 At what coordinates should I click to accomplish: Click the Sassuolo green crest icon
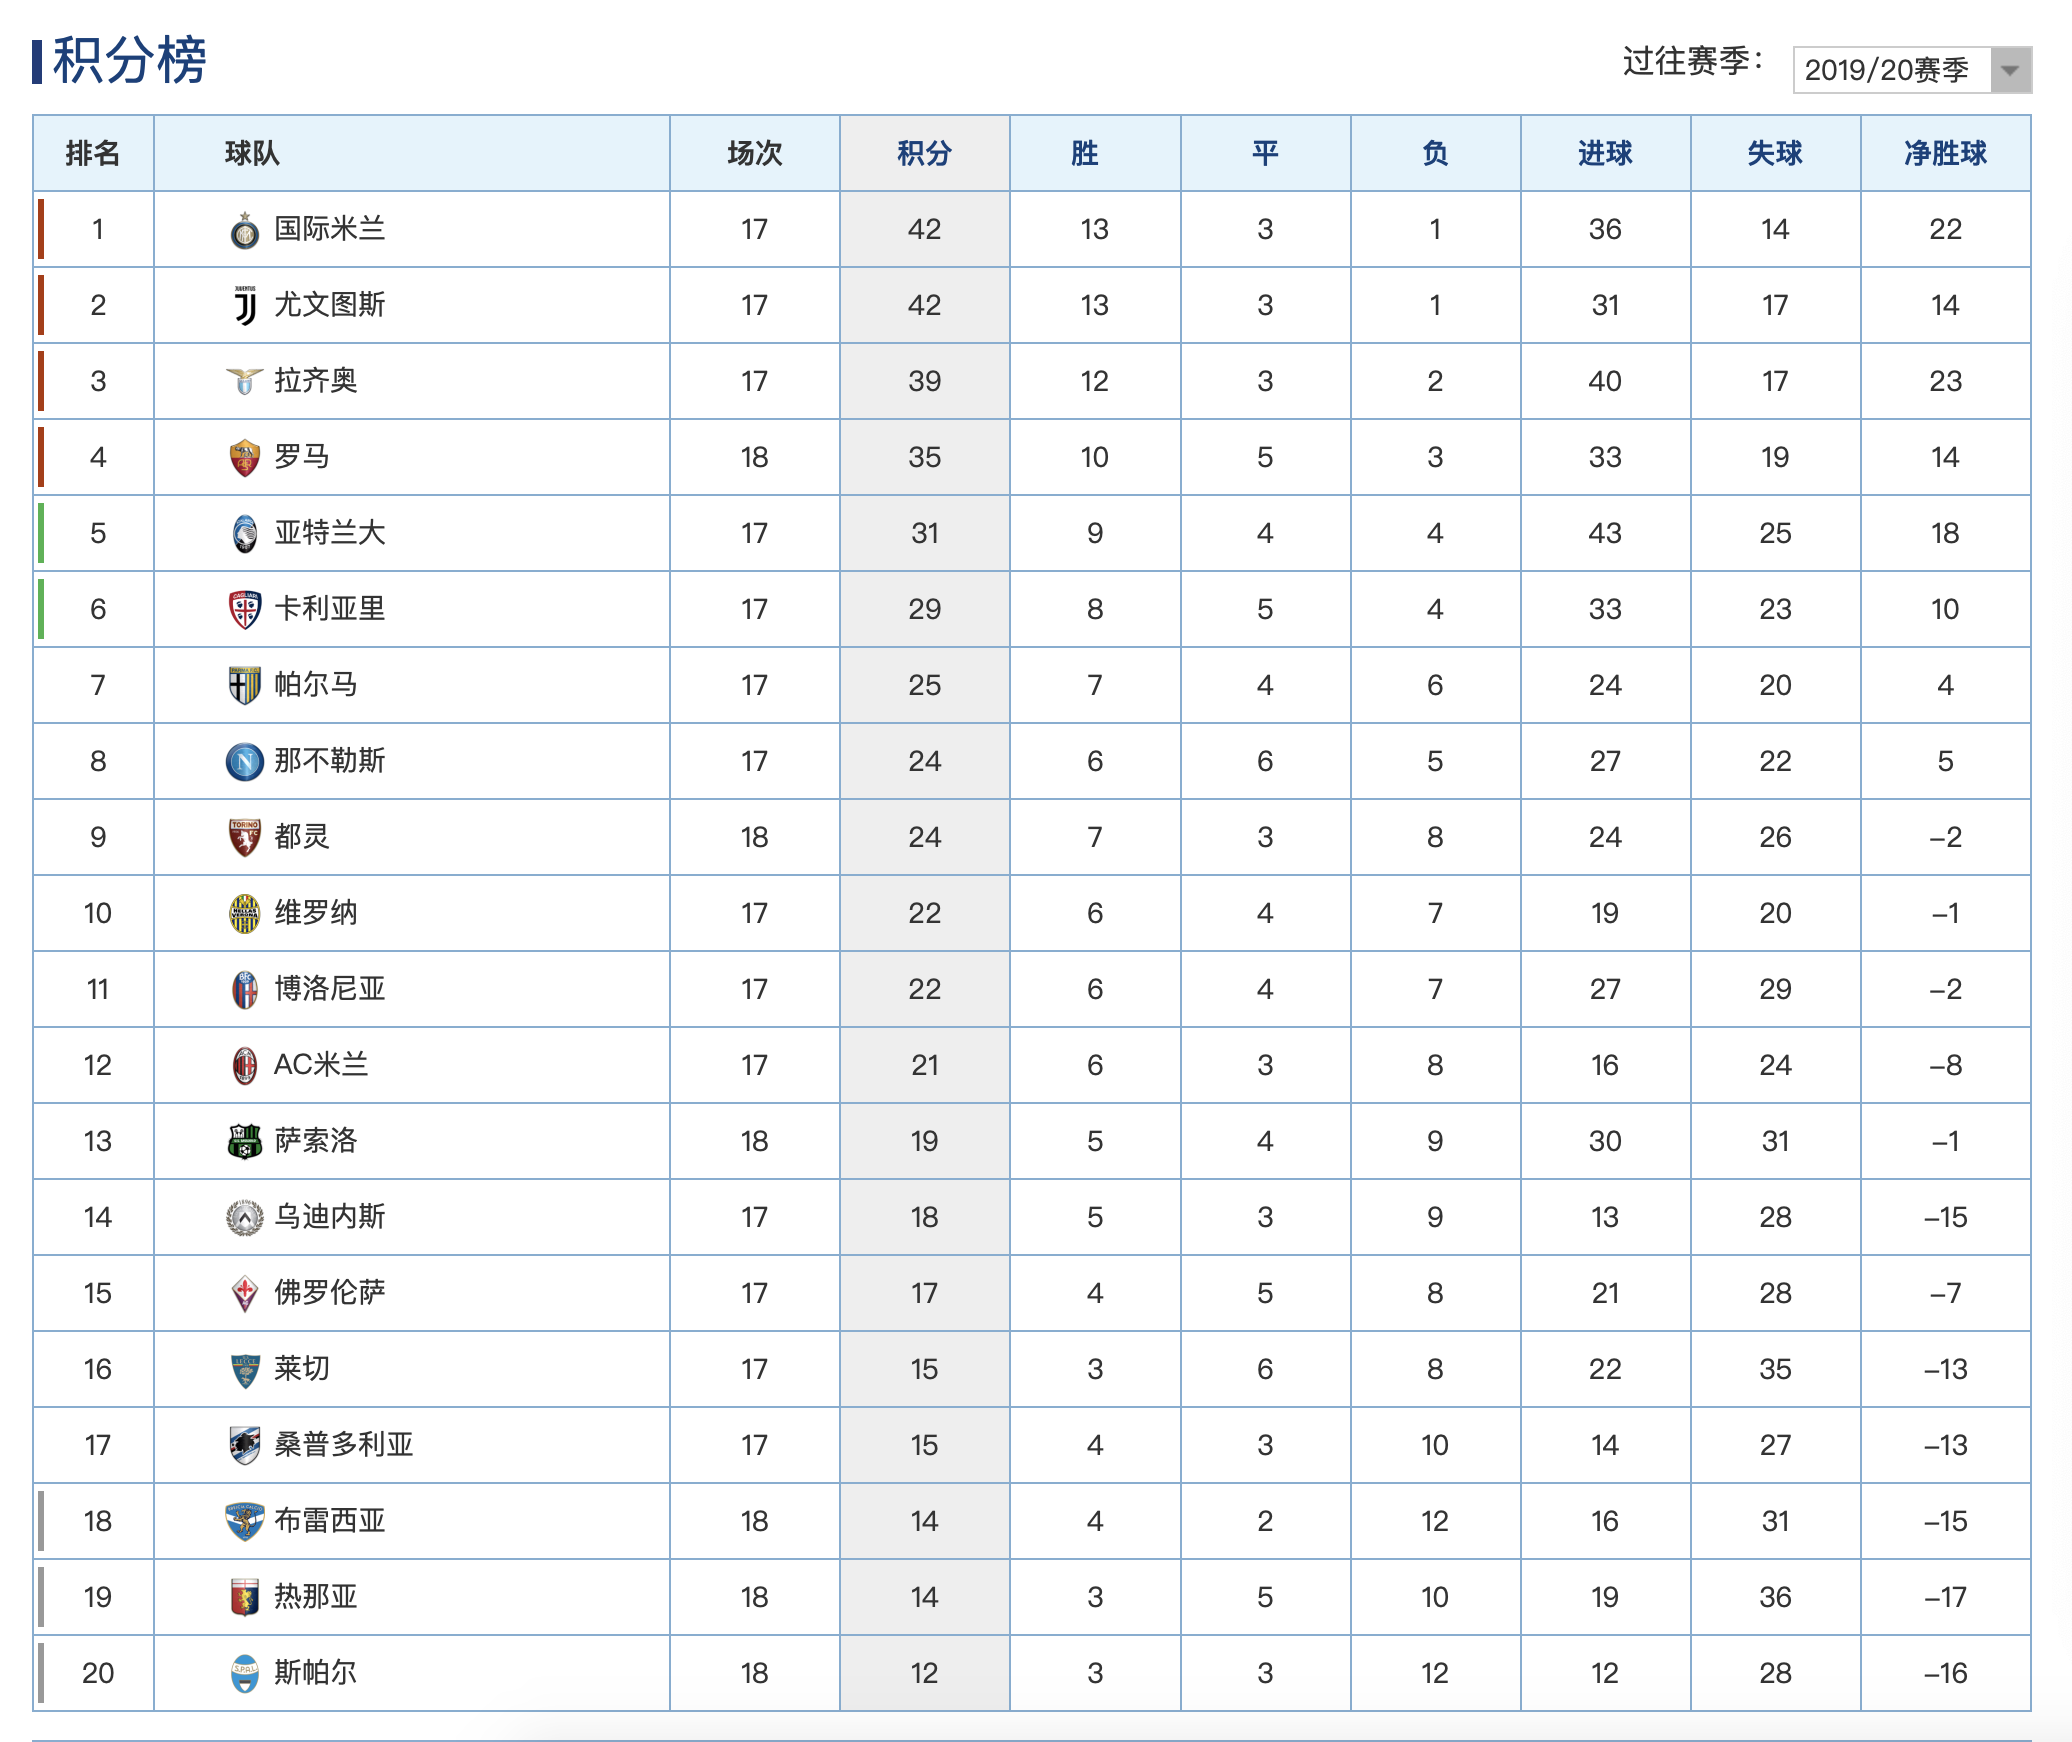(244, 1141)
